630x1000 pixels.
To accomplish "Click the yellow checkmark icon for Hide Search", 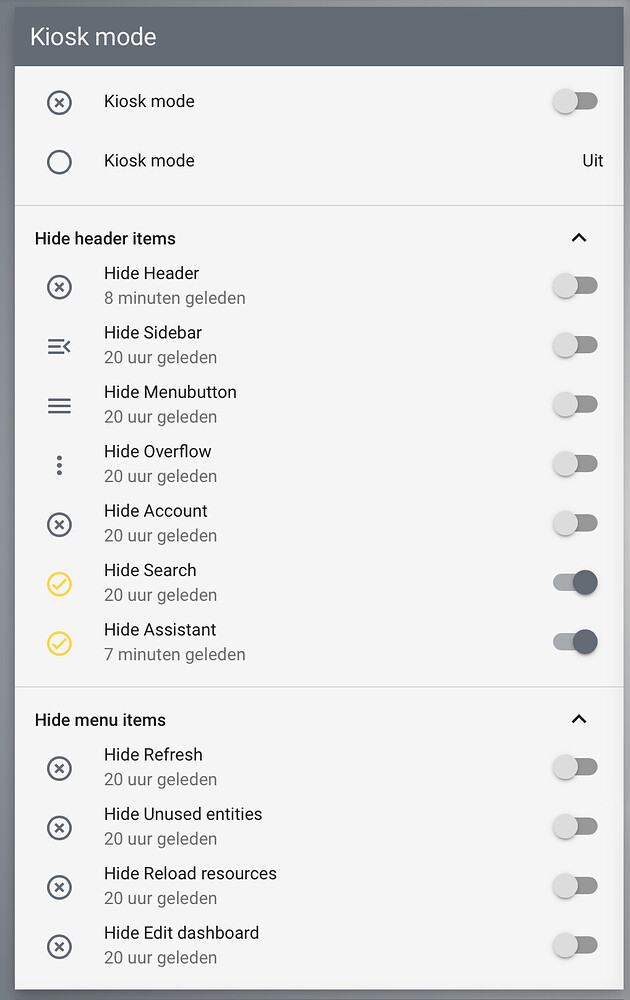I will click(x=59, y=584).
